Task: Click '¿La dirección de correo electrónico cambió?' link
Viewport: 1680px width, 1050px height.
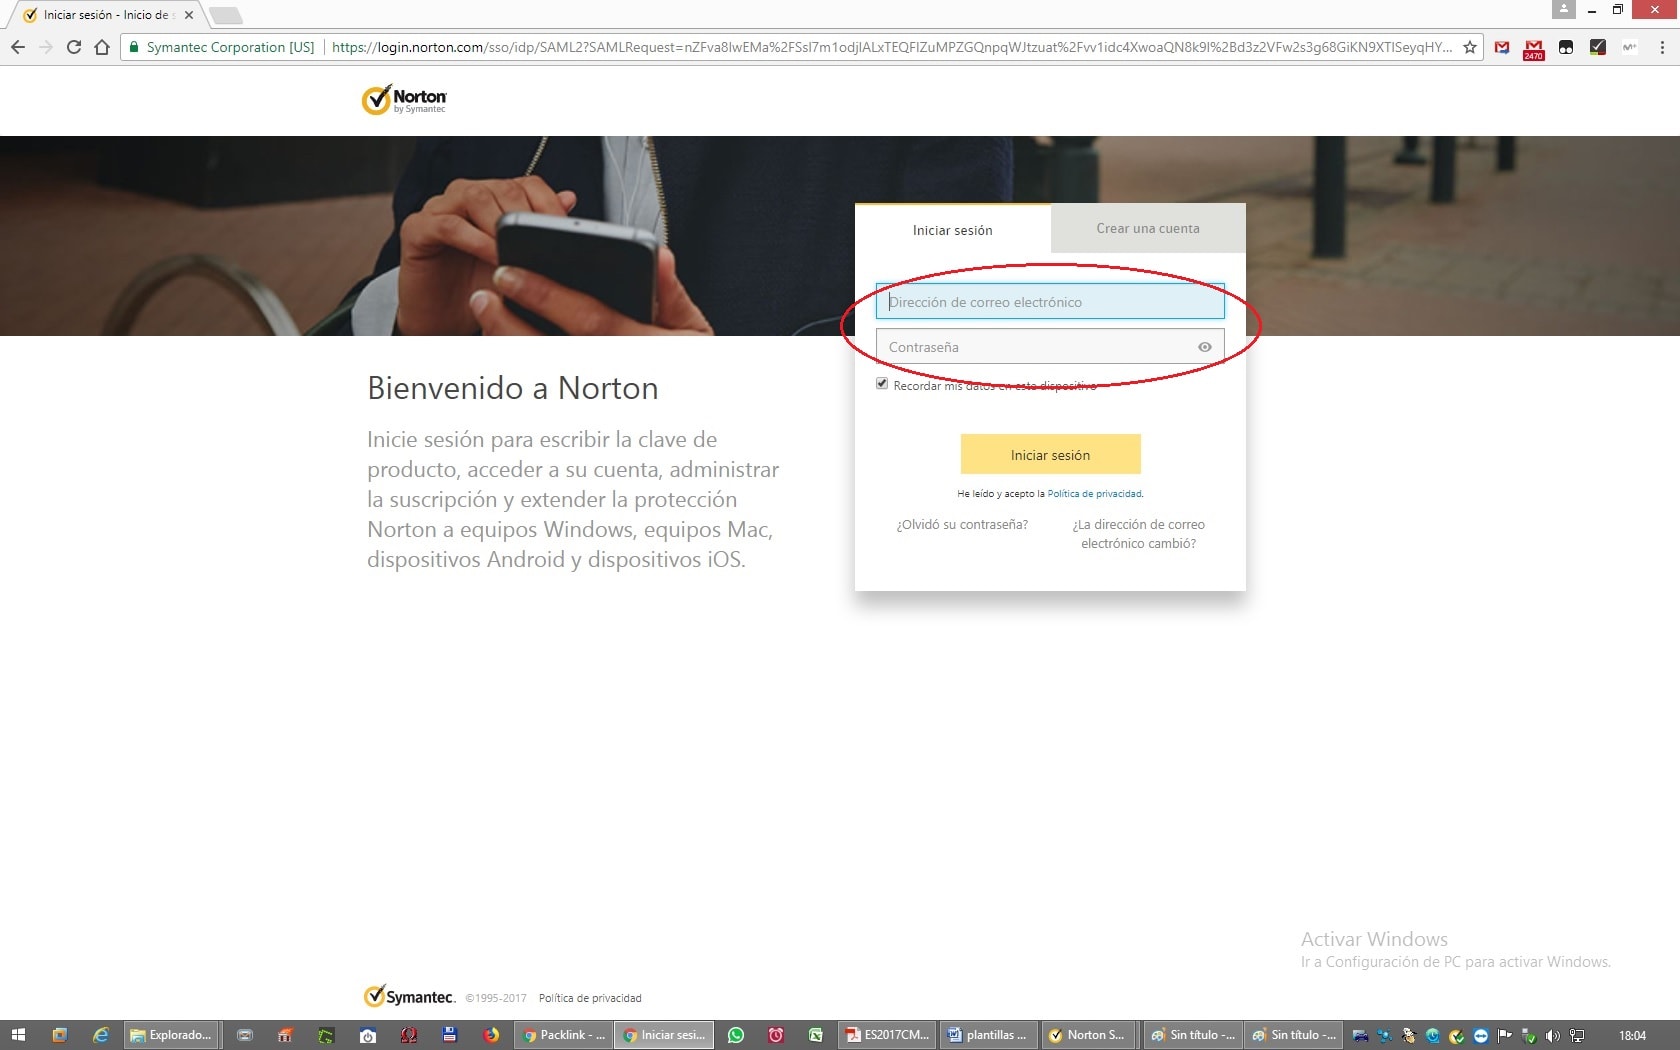Action: click(x=1138, y=534)
